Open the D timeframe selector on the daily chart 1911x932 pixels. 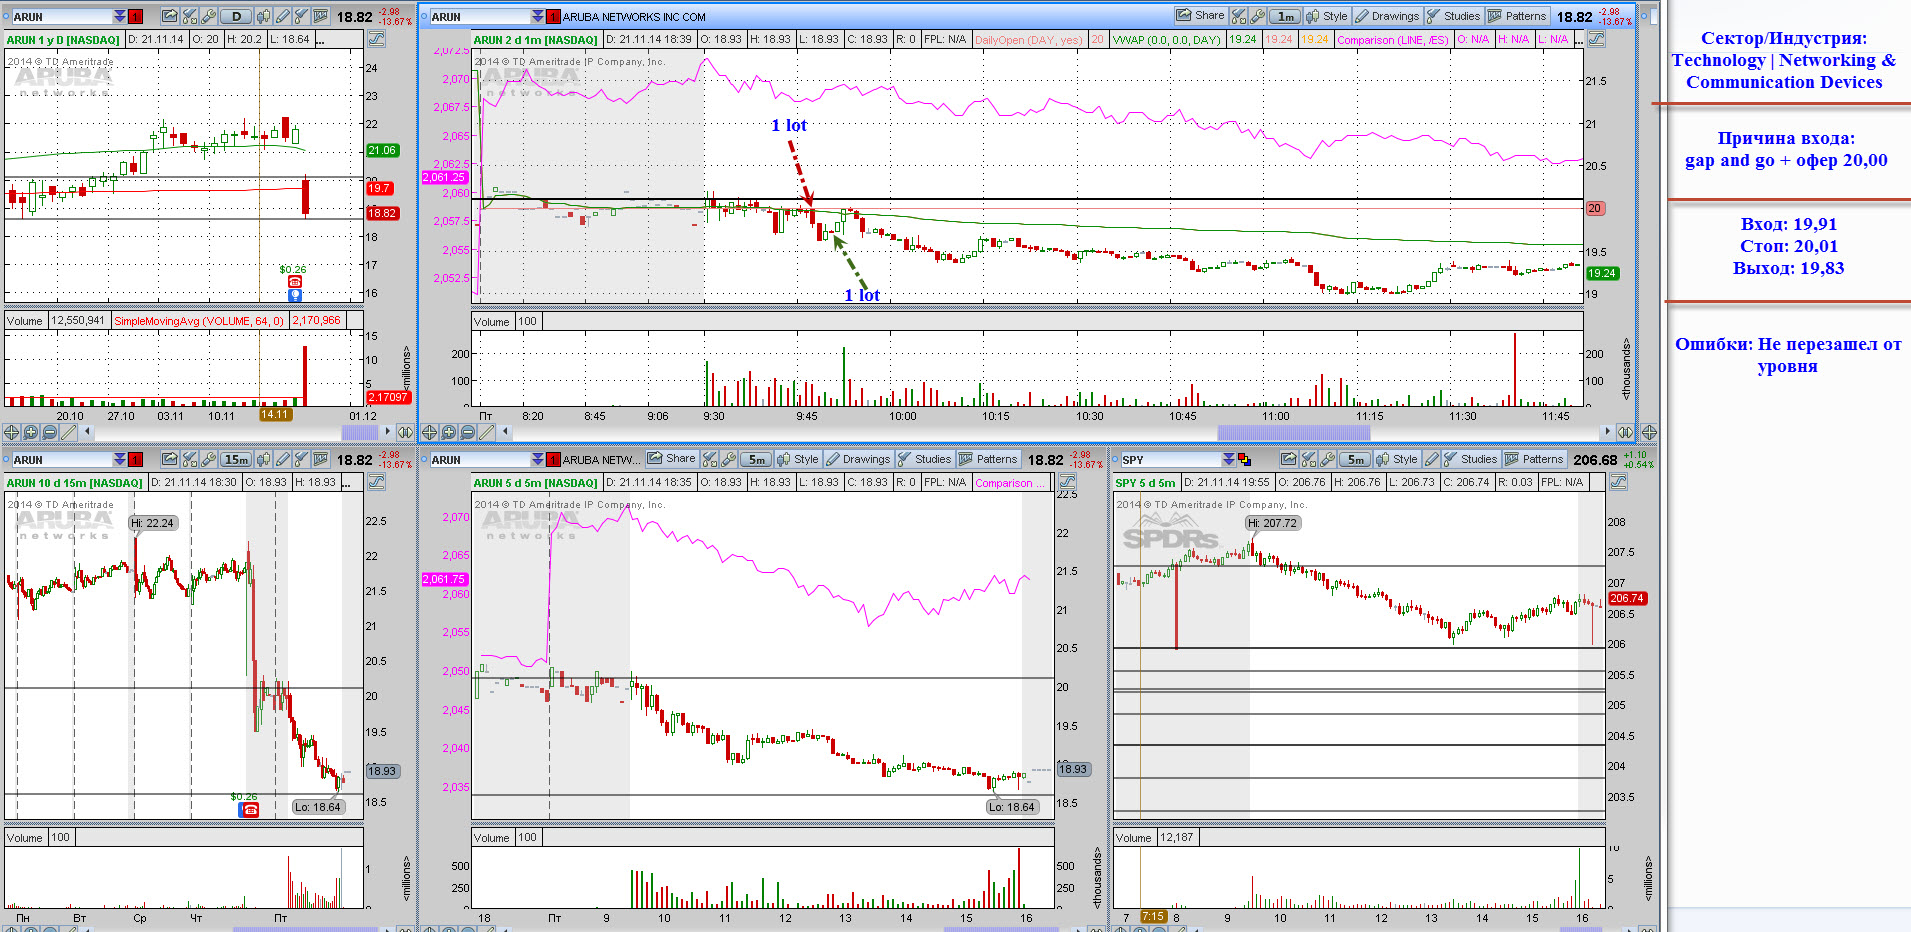tap(236, 16)
